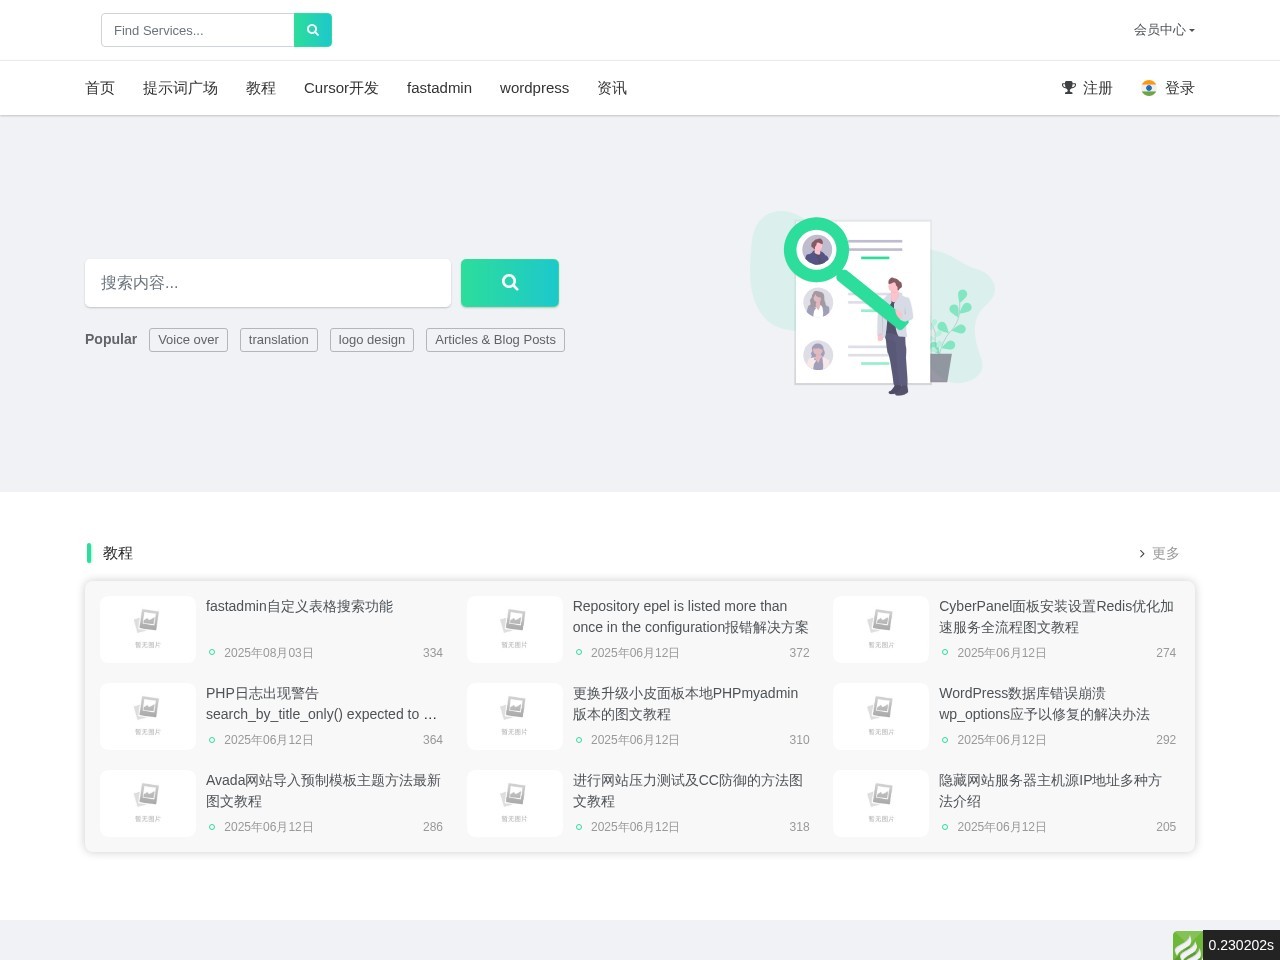The height and width of the screenshot is (960, 1280).
Task: Expand 更多 to see all 教程 articles
Action: [1165, 553]
